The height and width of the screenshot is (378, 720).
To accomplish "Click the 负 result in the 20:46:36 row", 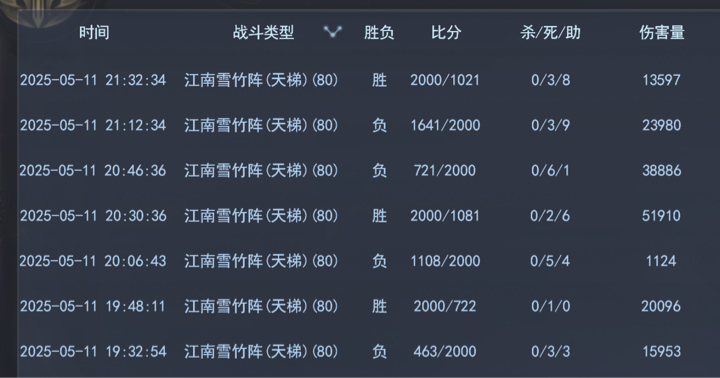I will tap(379, 170).
